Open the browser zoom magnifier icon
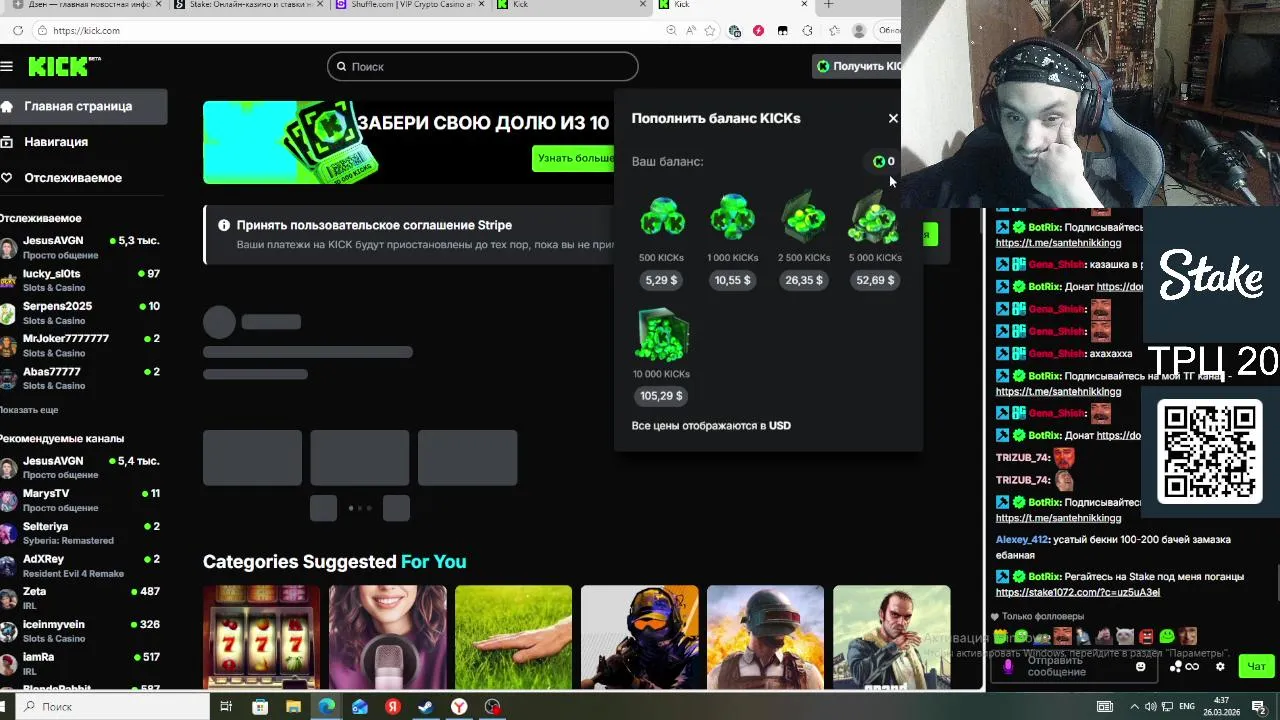This screenshot has height=720, width=1280. (671, 31)
